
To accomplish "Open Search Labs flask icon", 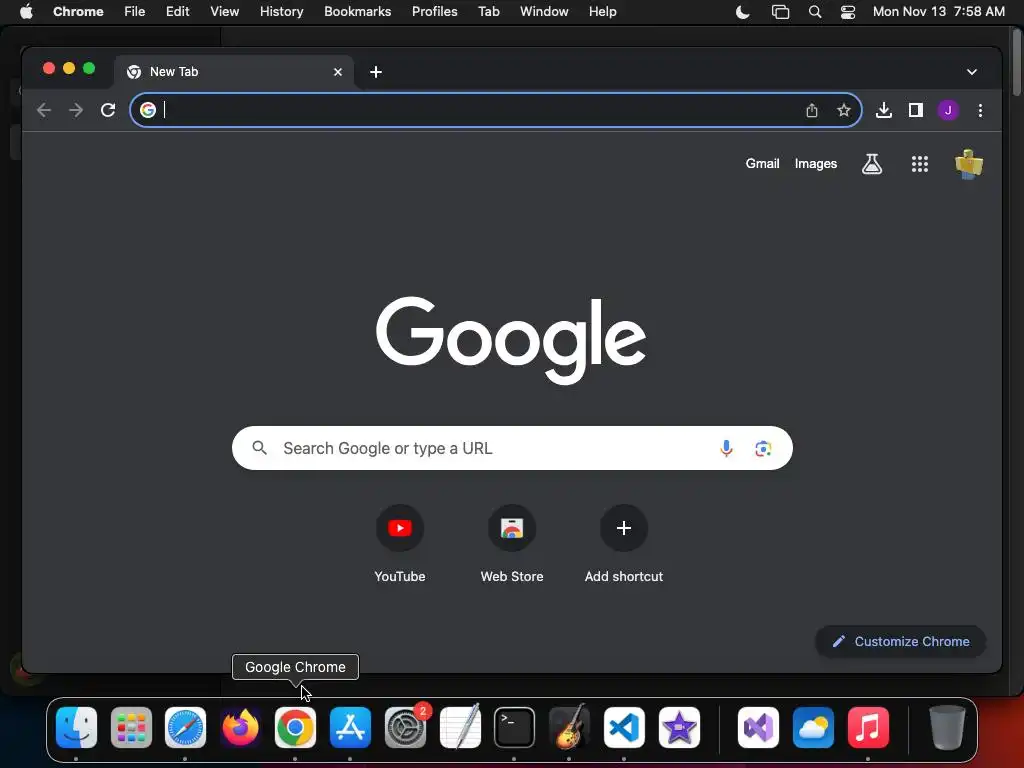I will (x=872, y=164).
